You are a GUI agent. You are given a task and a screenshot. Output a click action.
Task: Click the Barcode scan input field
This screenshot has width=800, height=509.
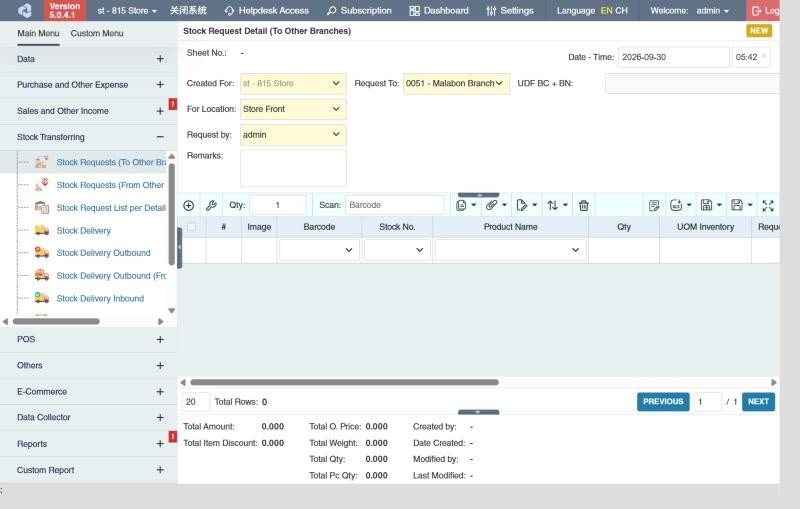coord(394,205)
